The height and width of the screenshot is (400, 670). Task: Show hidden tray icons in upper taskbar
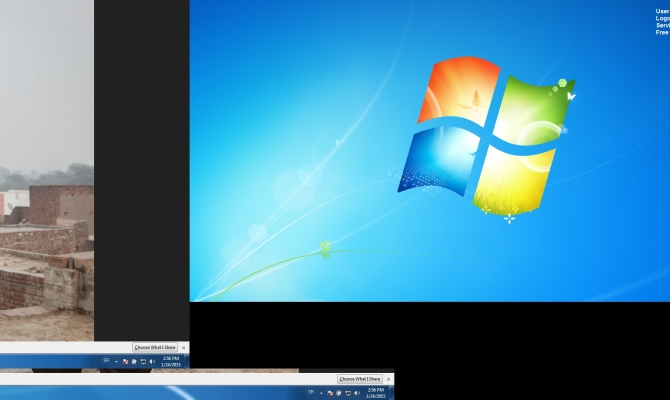point(116,360)
